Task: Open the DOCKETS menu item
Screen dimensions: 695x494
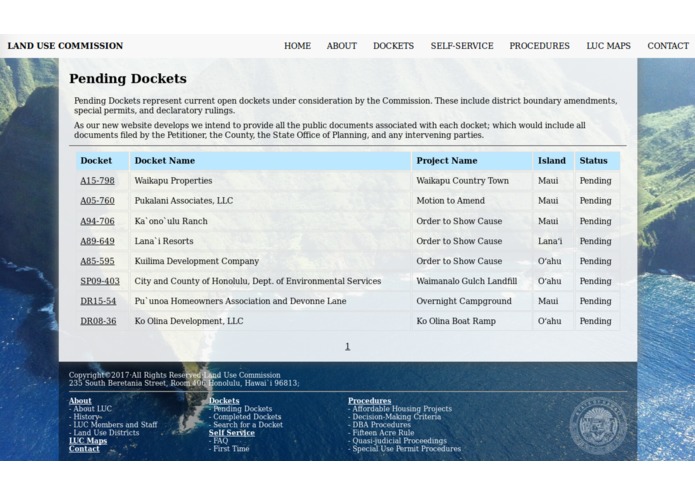Action: click(x=394, y=46)
